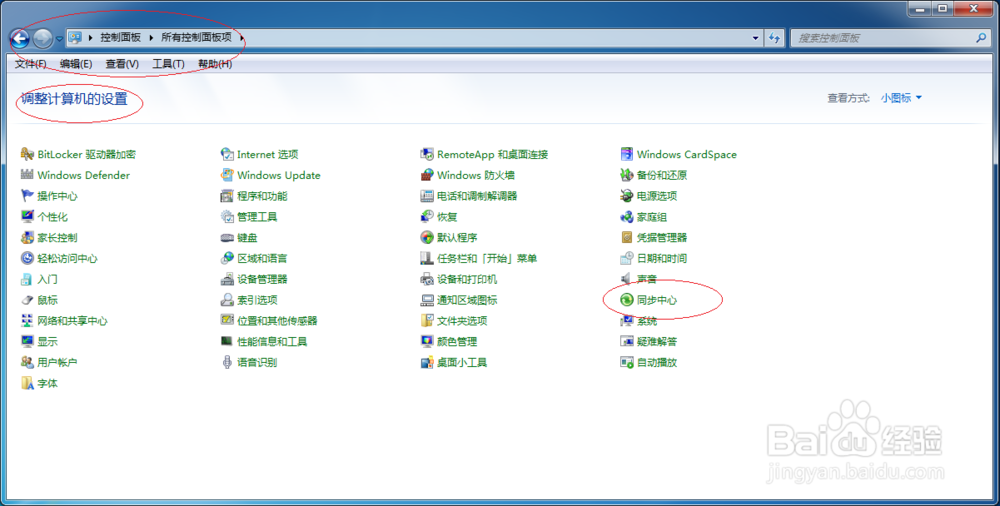This screenshot has width=1000, height=506.
Task: Click the Control Panel icon in address bar
Action: [75, 38]
